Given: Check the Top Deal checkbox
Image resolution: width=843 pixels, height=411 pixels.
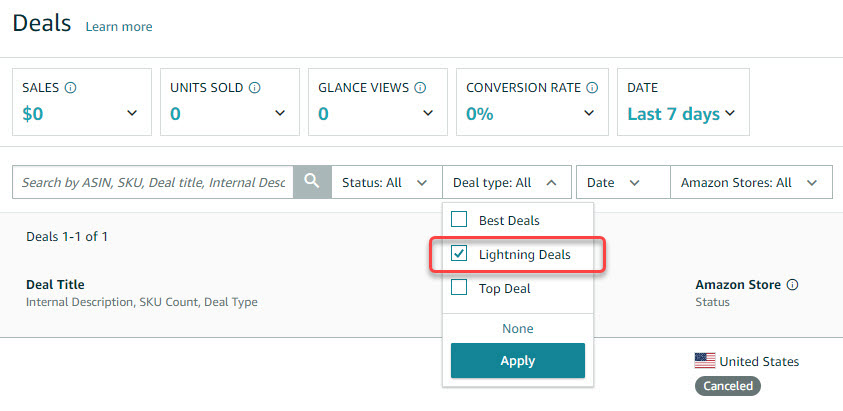Looking at the screenshot, I should pyautogui.click(x=459, y=288).
